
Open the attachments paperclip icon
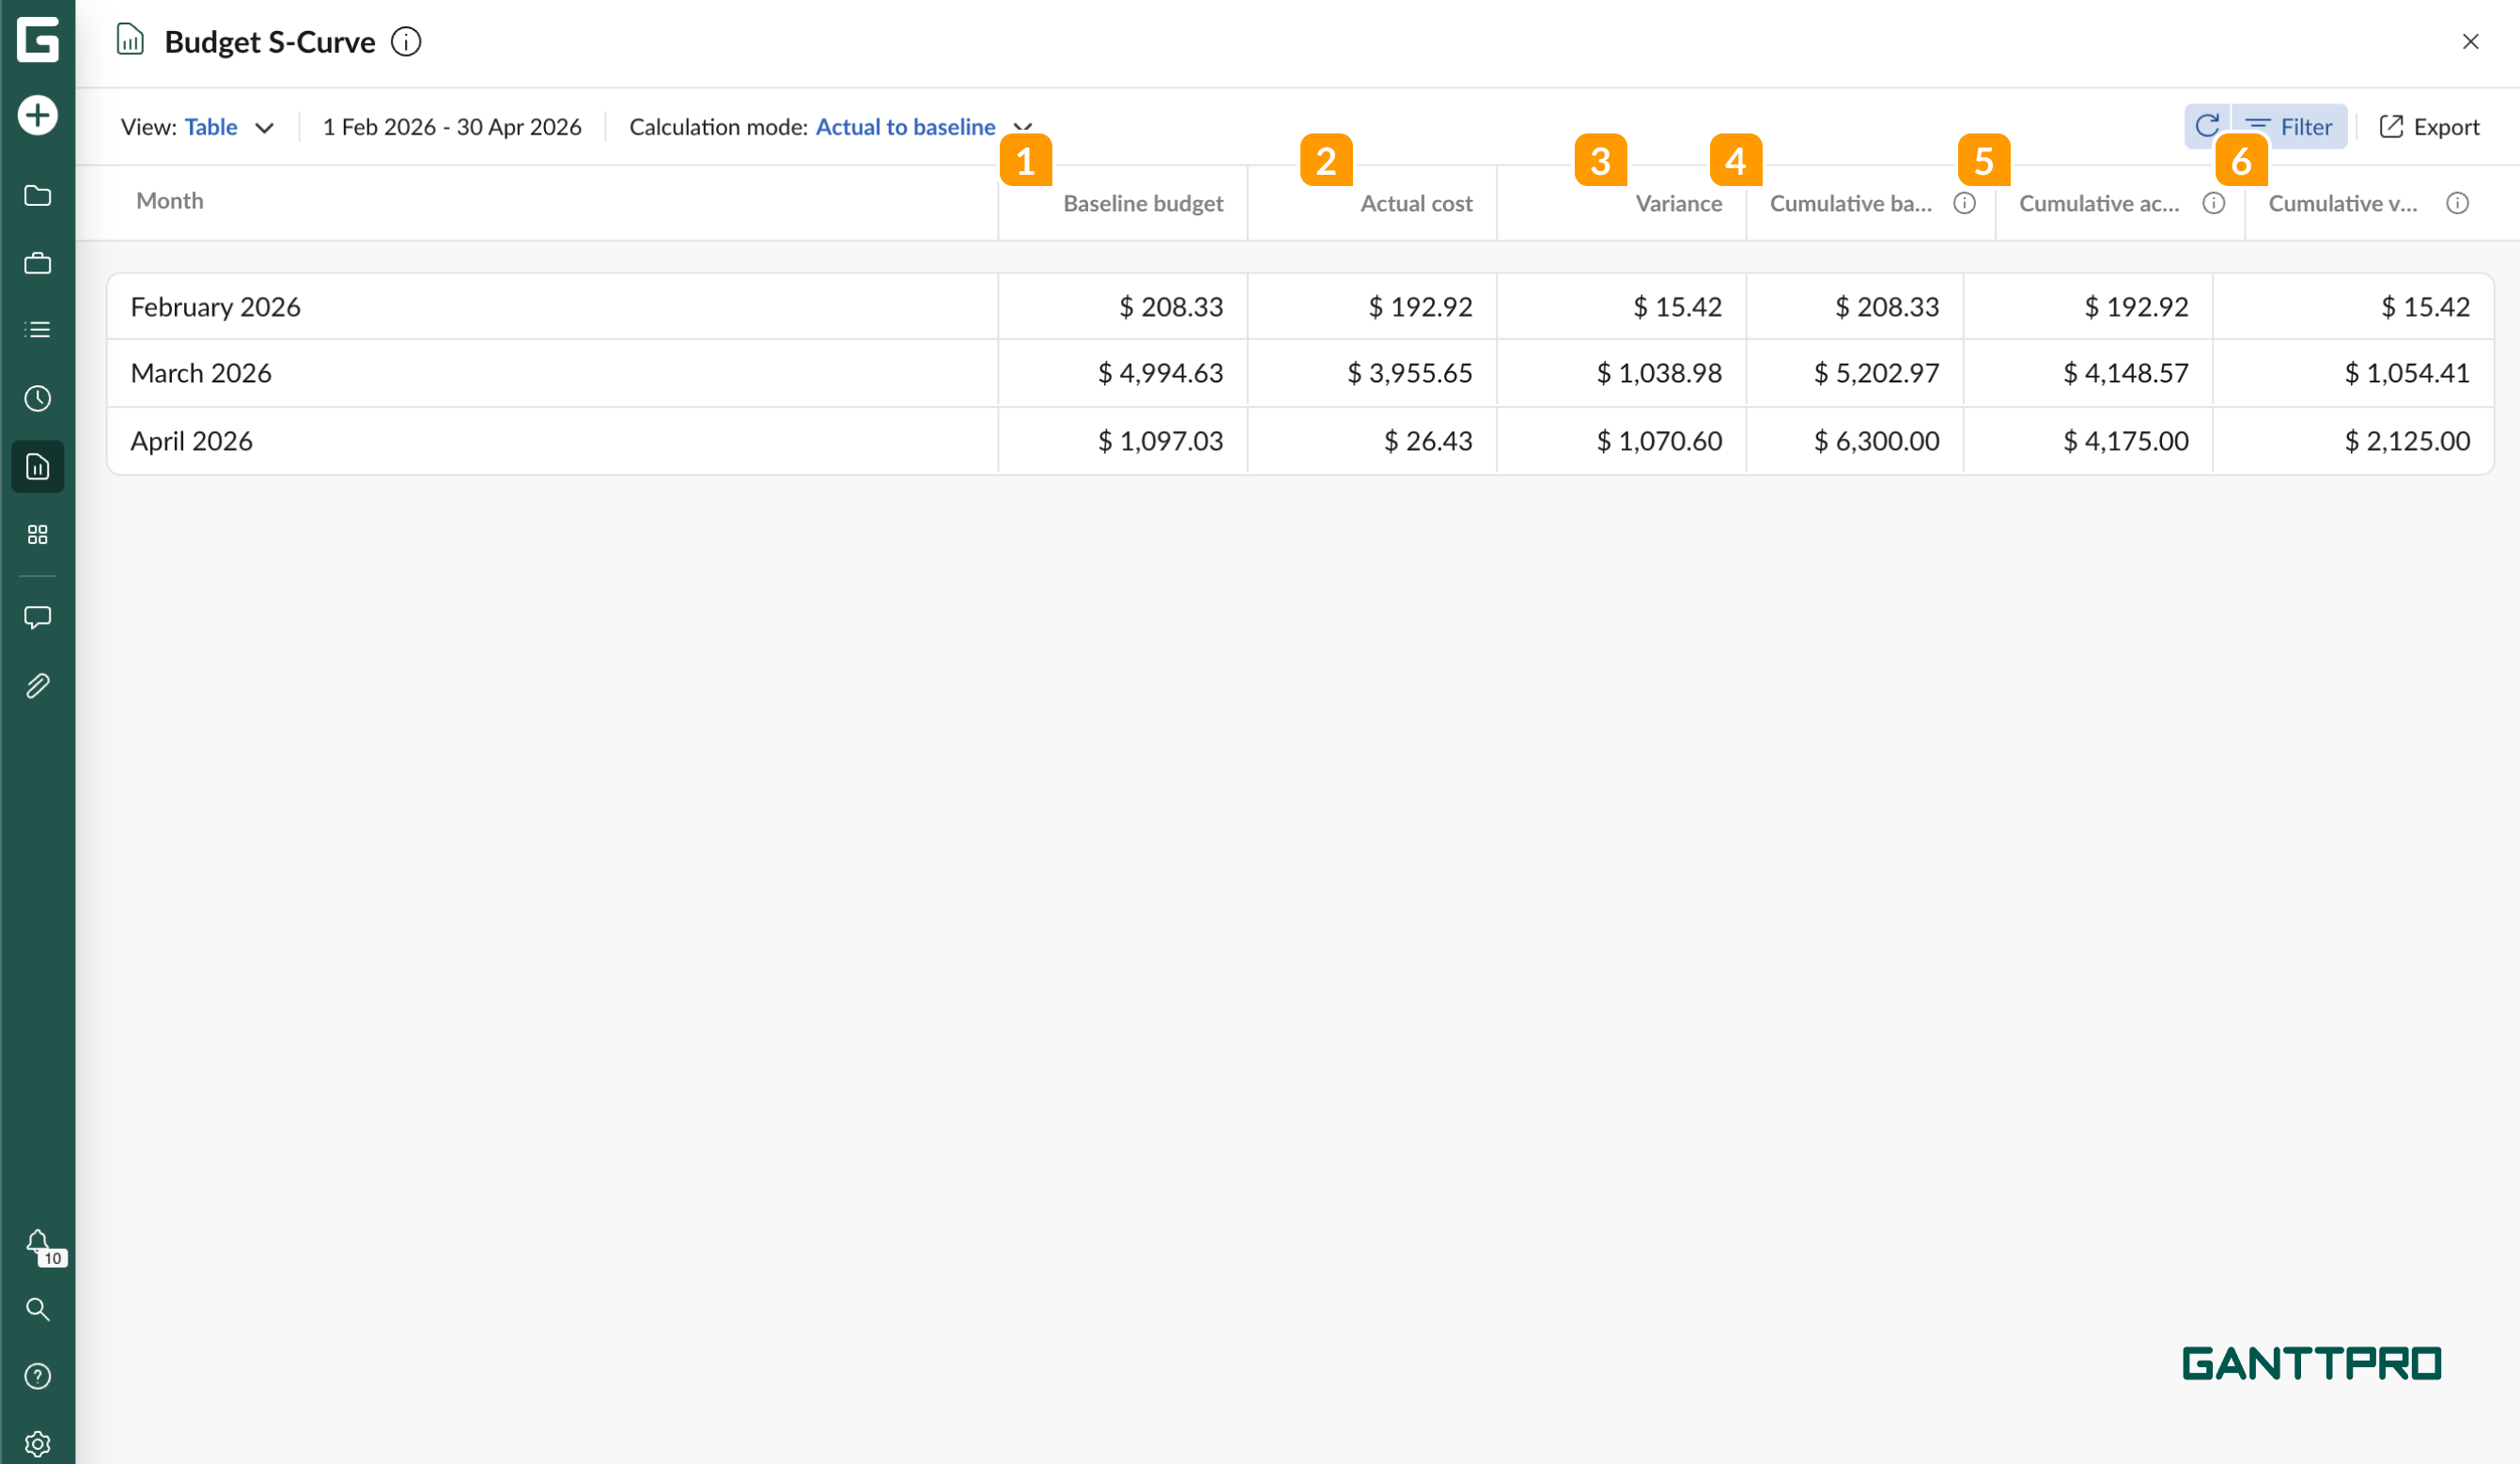[37, 686]
